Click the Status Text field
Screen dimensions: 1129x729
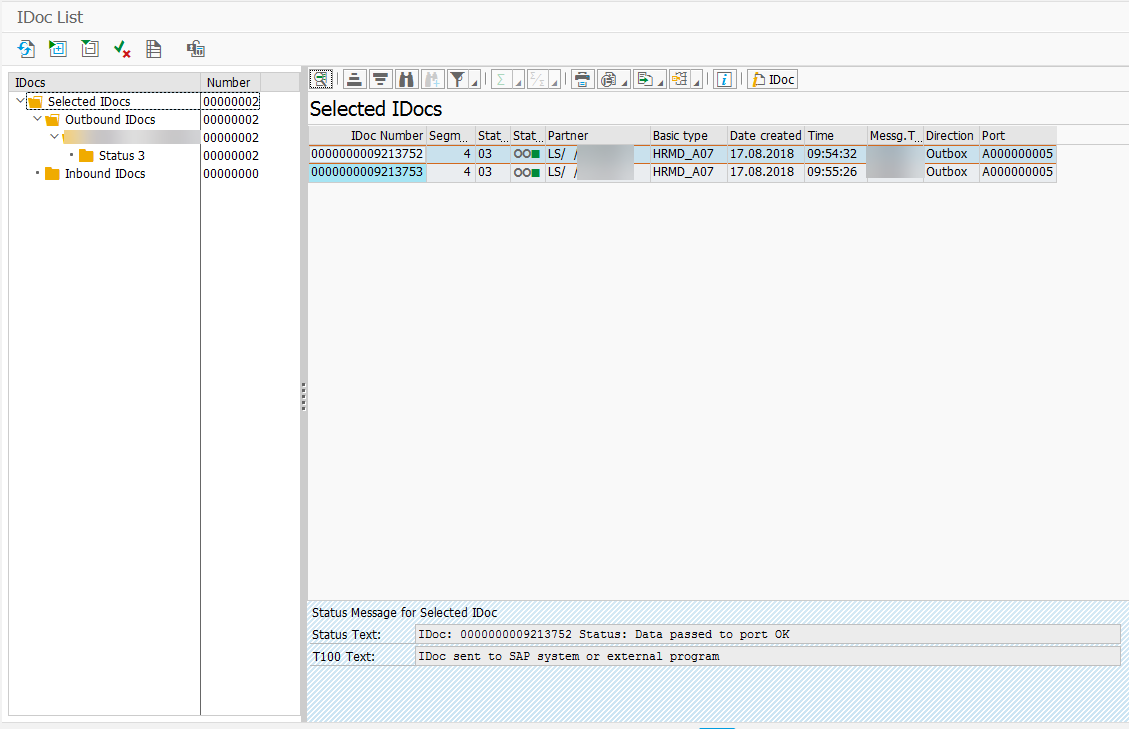[x=767, y=634]
